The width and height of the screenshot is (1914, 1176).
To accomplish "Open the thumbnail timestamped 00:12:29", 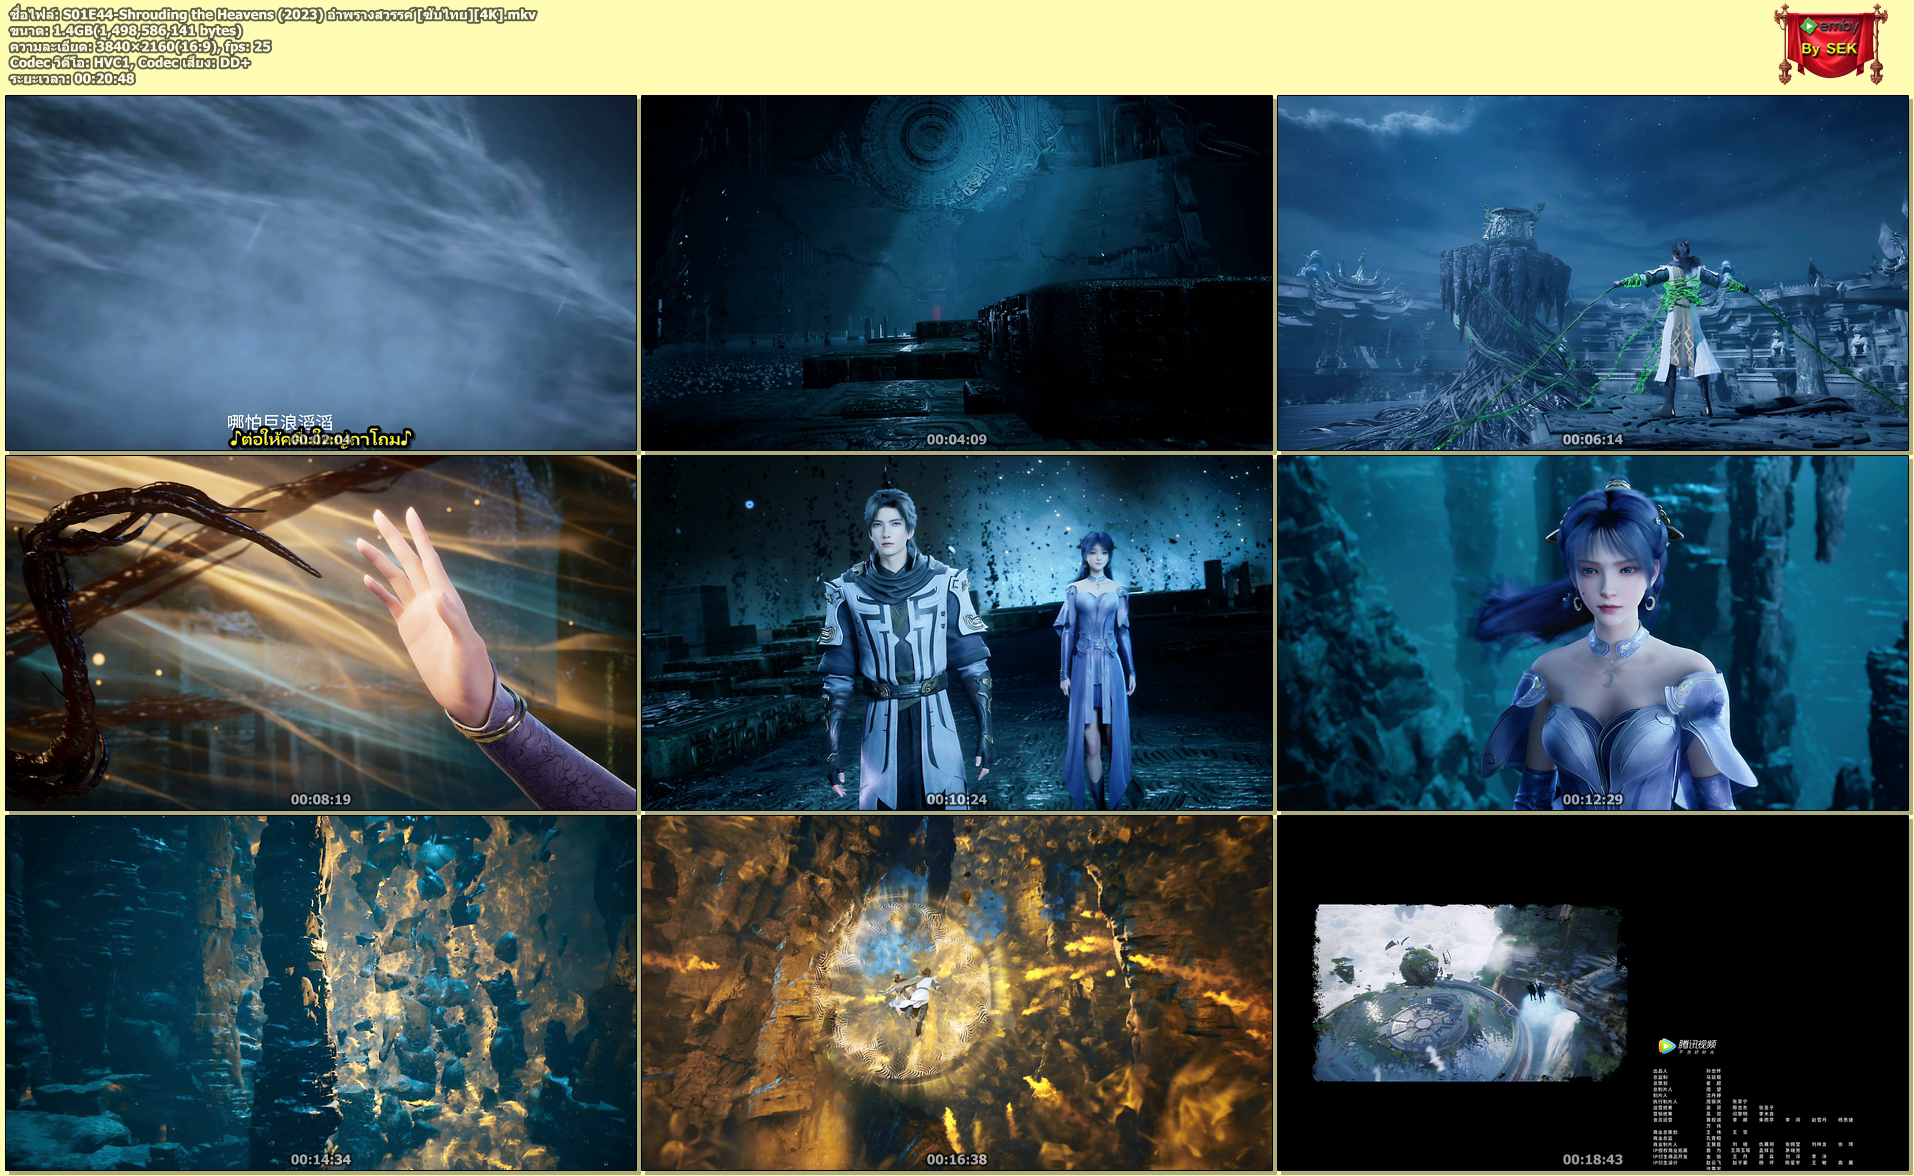I will (x=1593, y=633).
